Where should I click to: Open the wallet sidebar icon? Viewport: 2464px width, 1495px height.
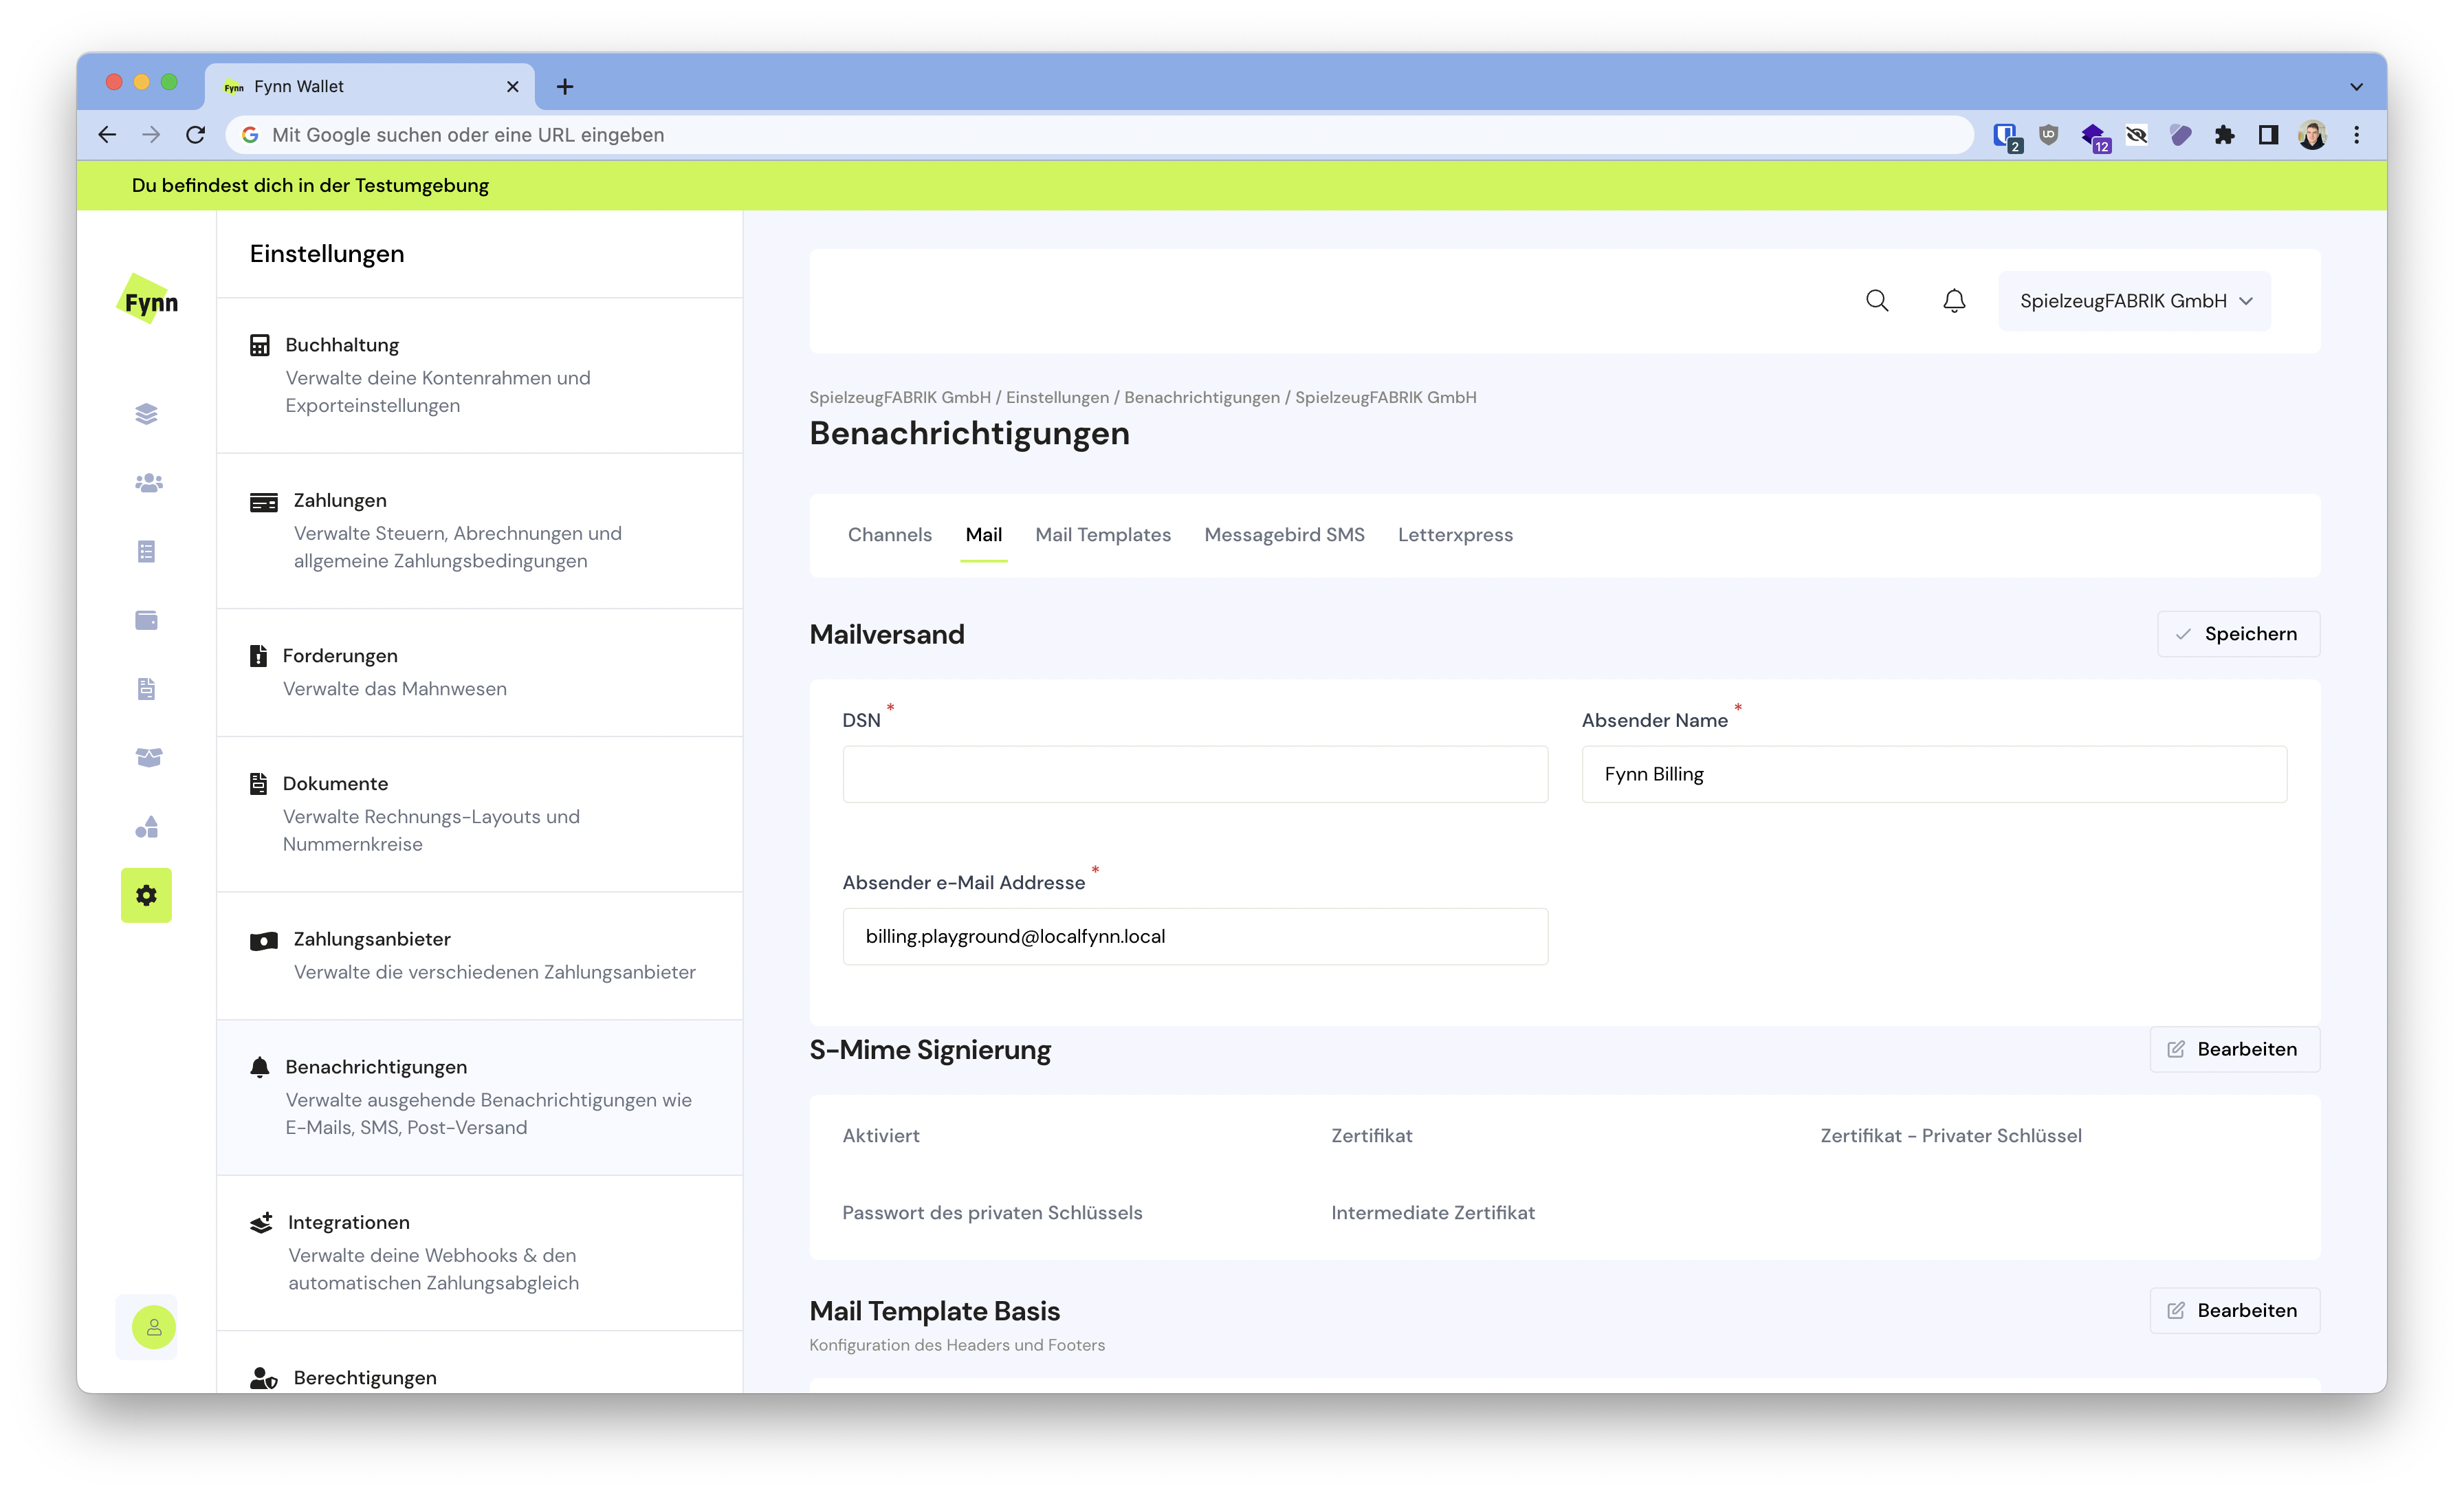[x=147, y=620]
